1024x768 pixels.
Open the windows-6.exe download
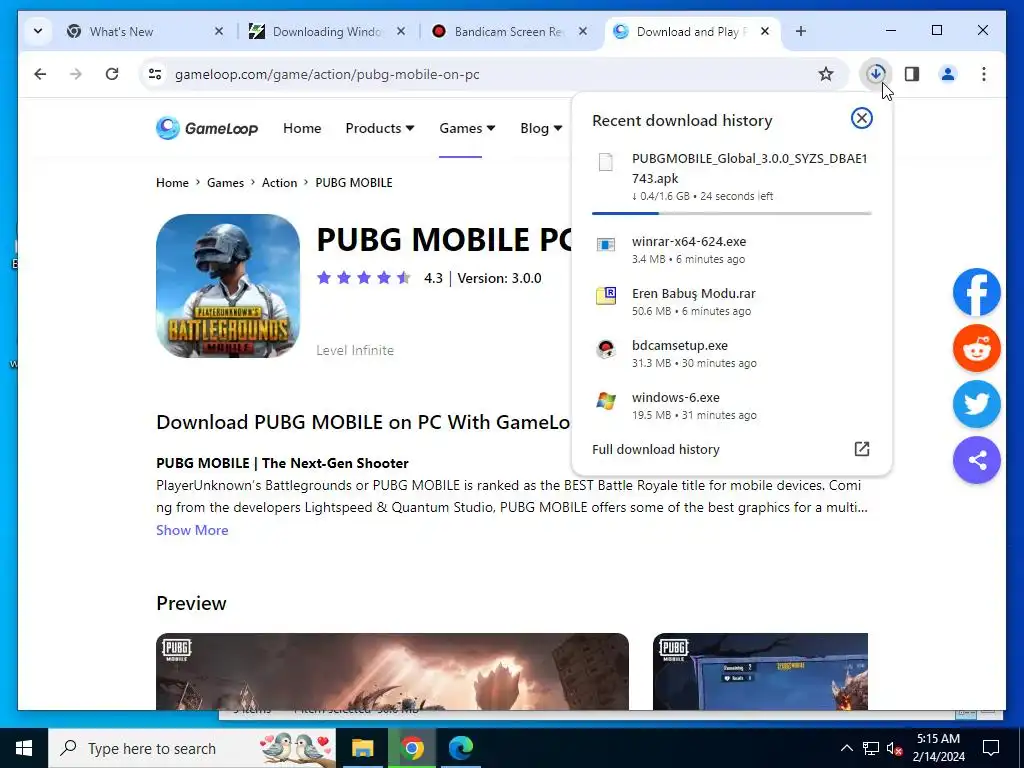[731, 406]
